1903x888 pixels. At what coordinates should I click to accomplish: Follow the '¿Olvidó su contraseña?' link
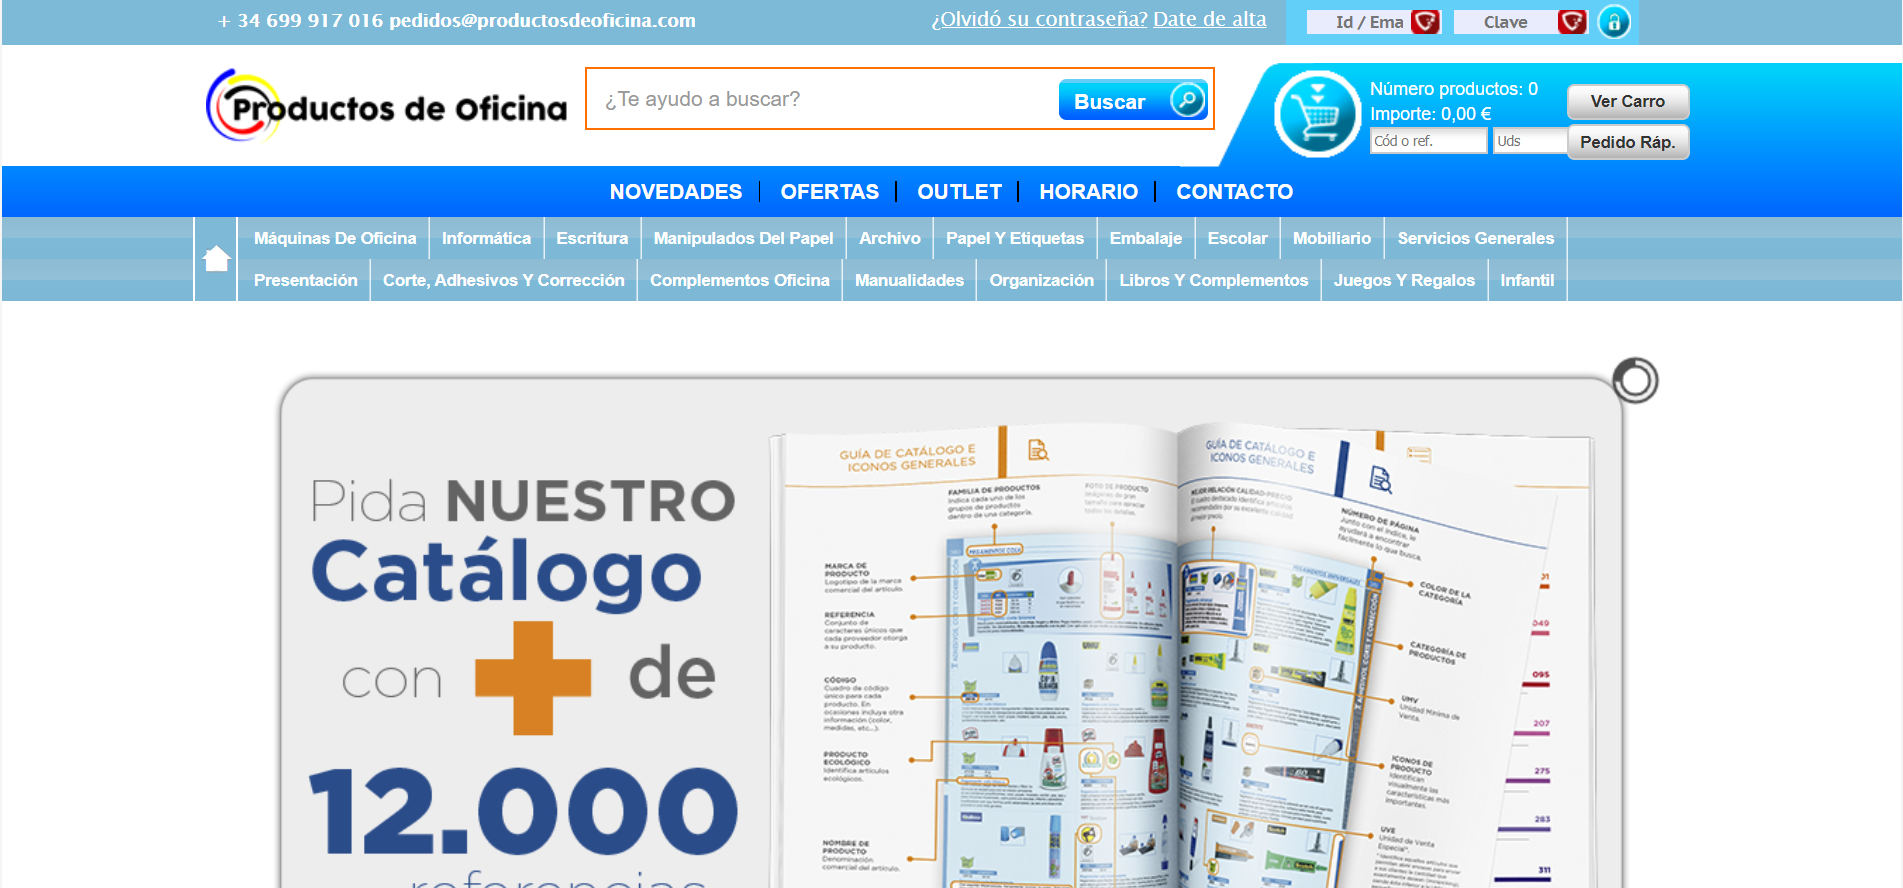click(1039, 19)
